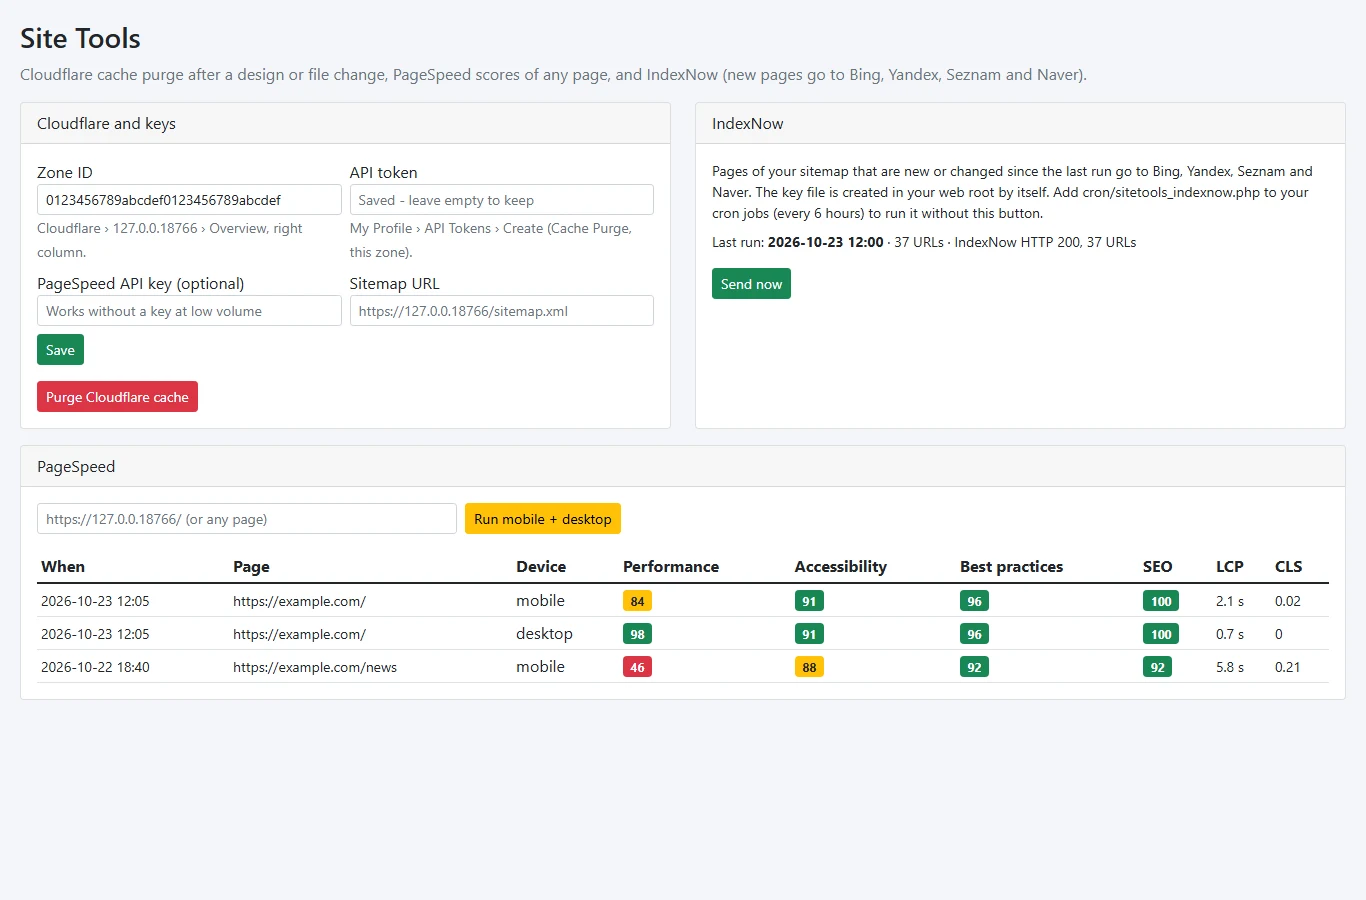Select the 5.8 s LCP value
Viewport: 1366px width, 900px height.
tap(1230, 667)
